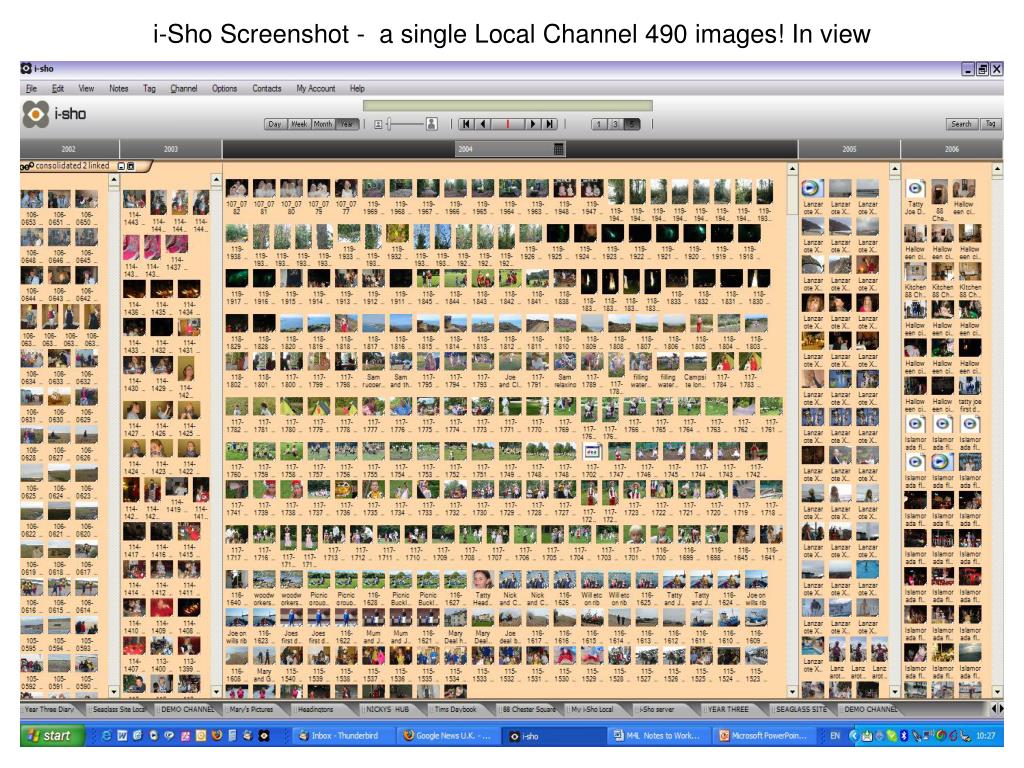Click the Bluetooth icon in system tray
Screen dimensions: 1024x768
click(x=904, y=736)
